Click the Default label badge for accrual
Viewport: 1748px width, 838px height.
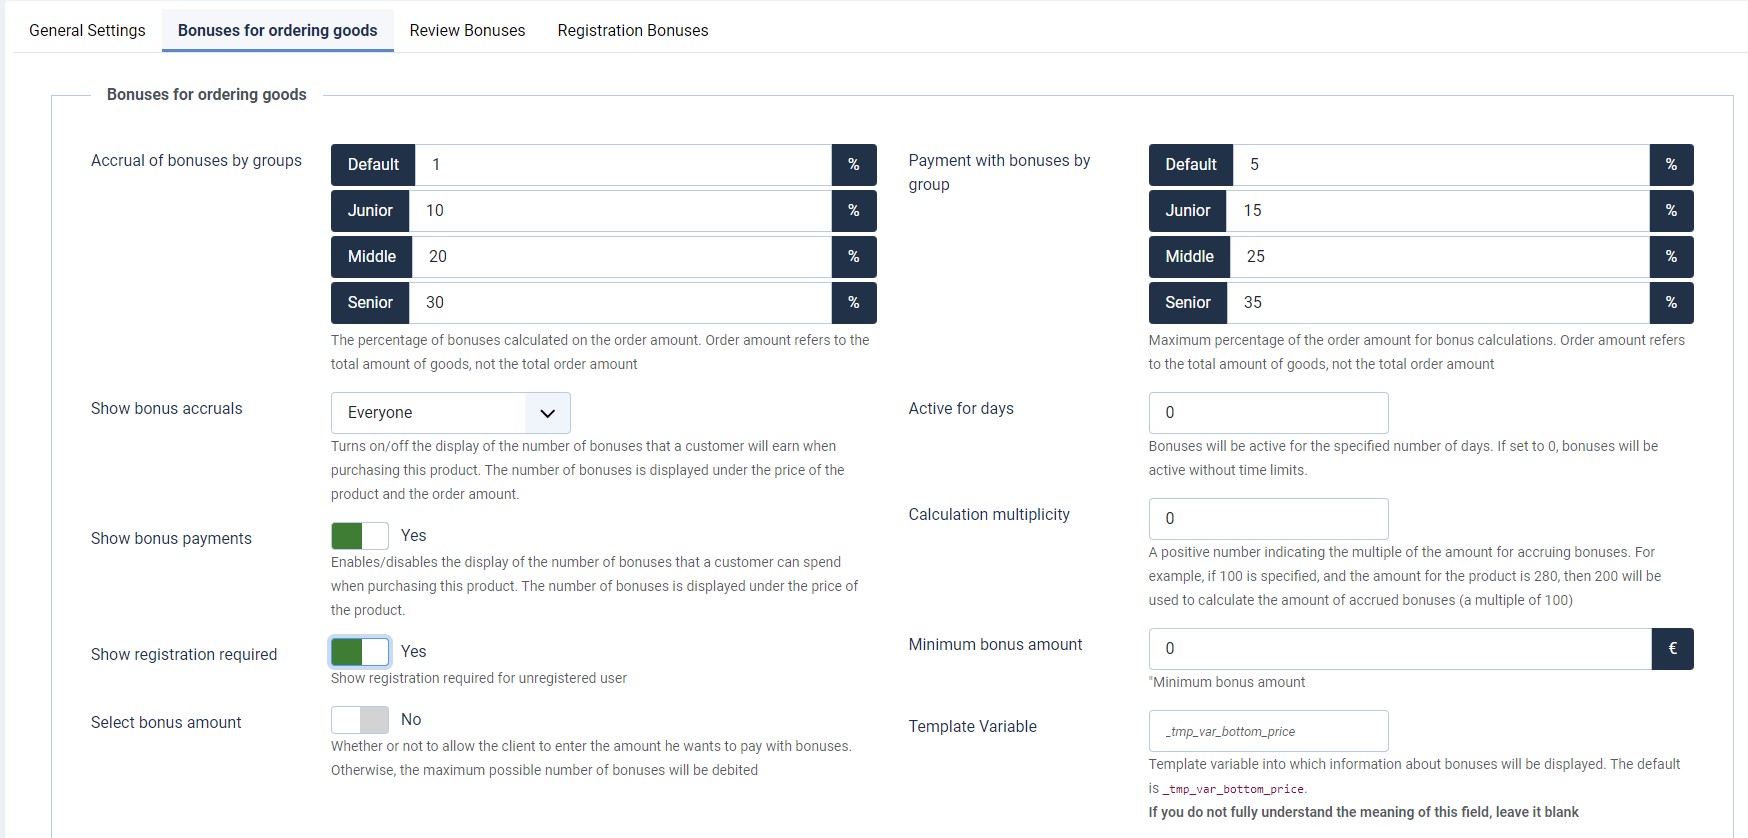pyautogui.click(x=373, y=165)
